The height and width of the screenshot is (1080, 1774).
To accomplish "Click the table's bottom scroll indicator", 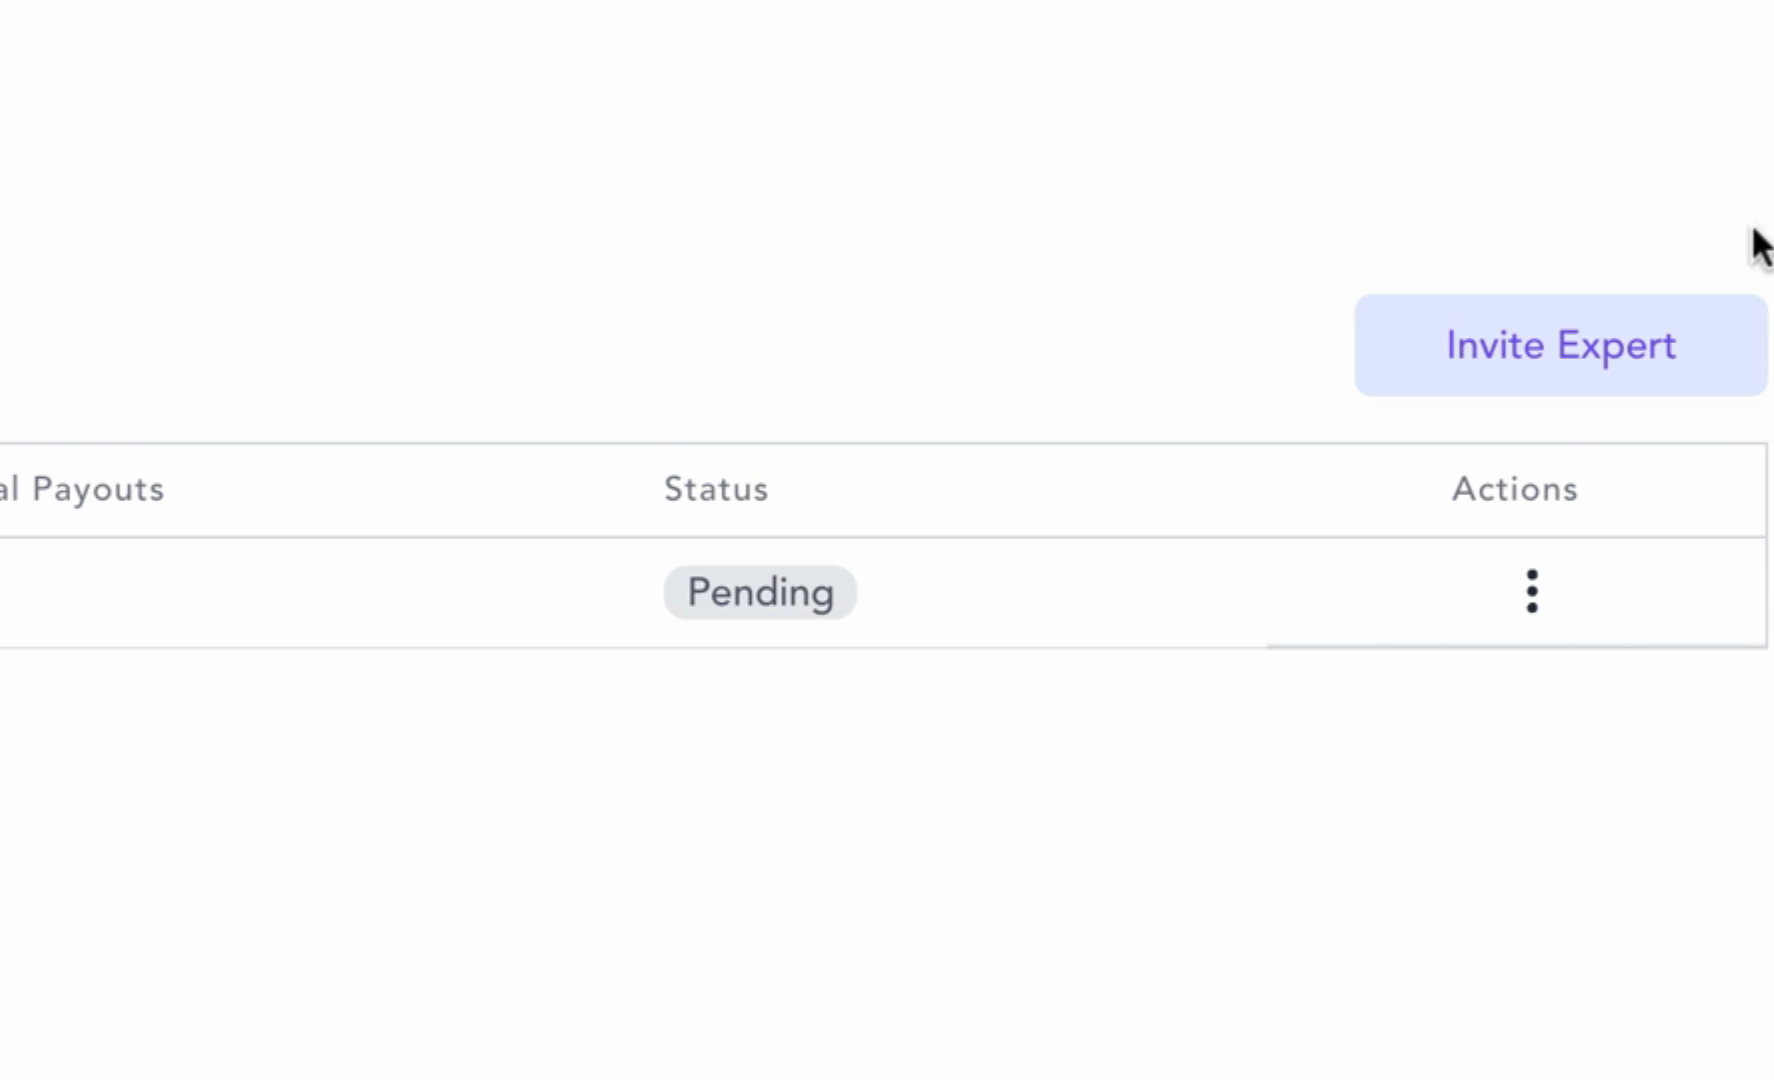I will click(x=1514, y=647).
